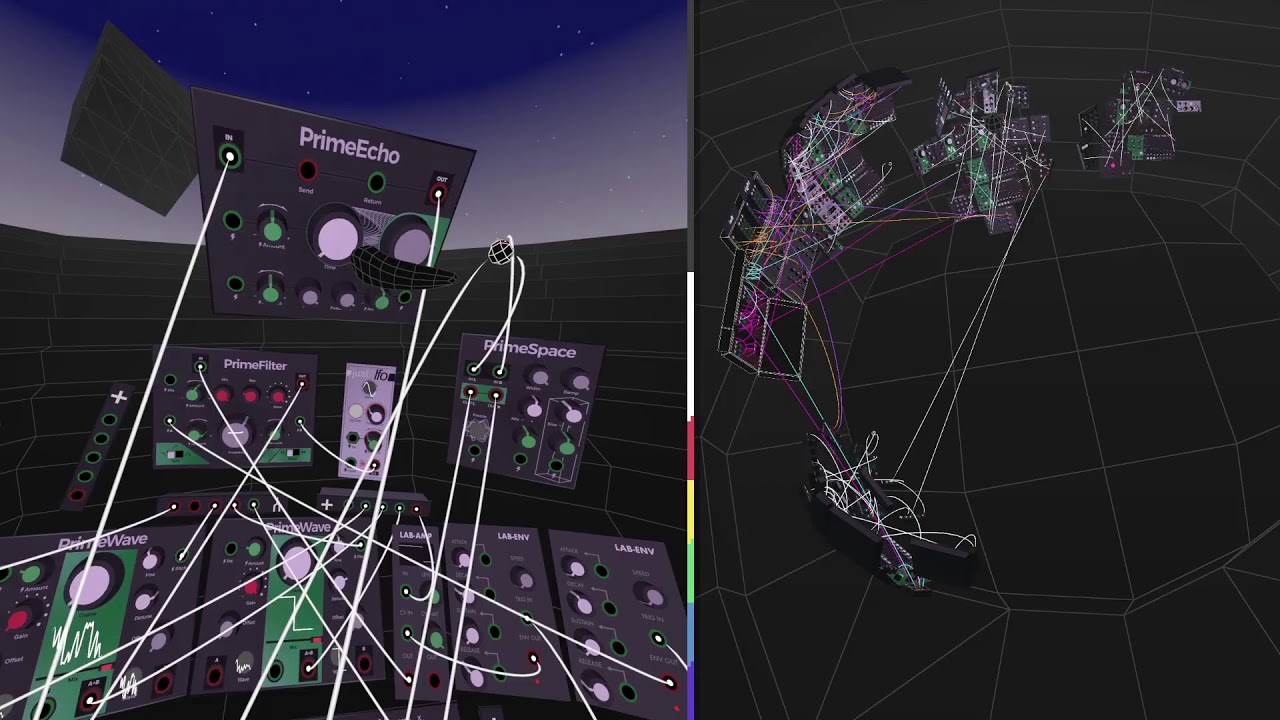This screenshot has height=720, width=1280.
Task: Adjust the PrimeSpace Size knob
Action: point(571,414)
